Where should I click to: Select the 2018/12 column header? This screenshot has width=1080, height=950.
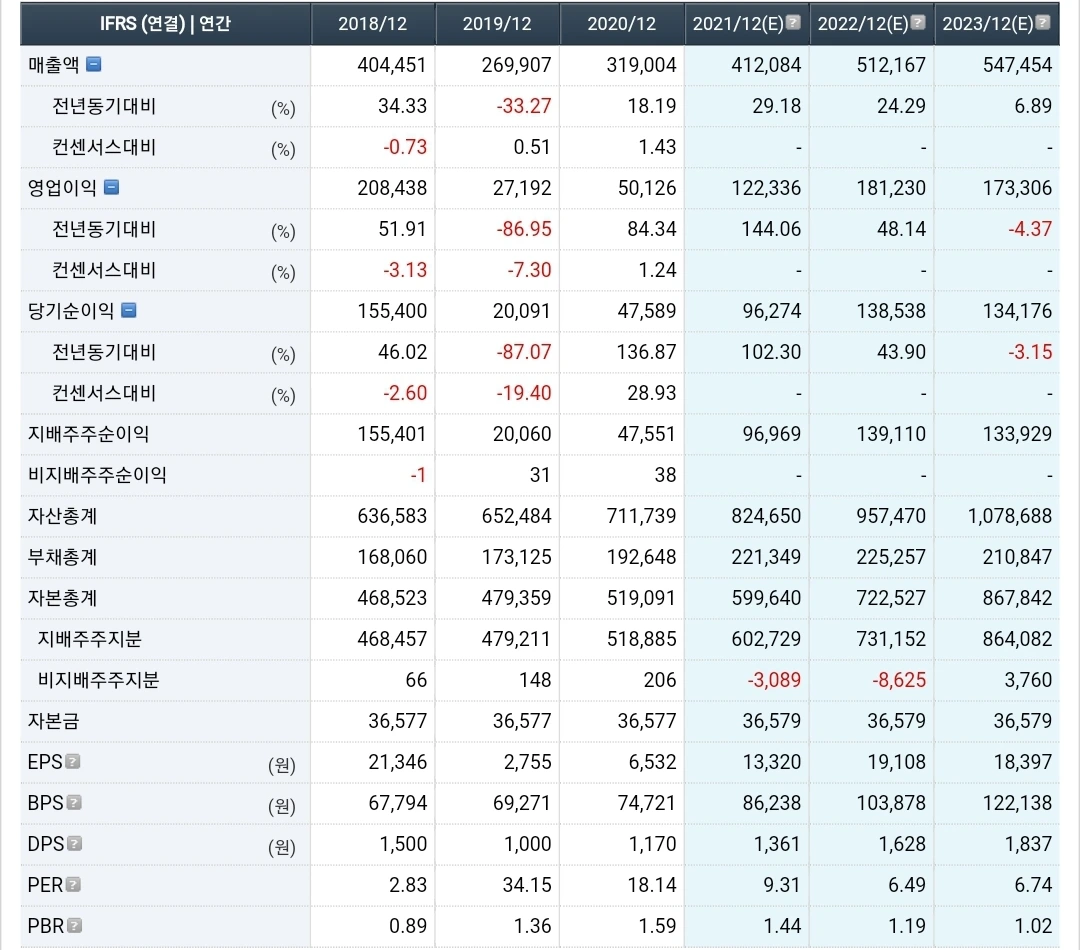373,24
